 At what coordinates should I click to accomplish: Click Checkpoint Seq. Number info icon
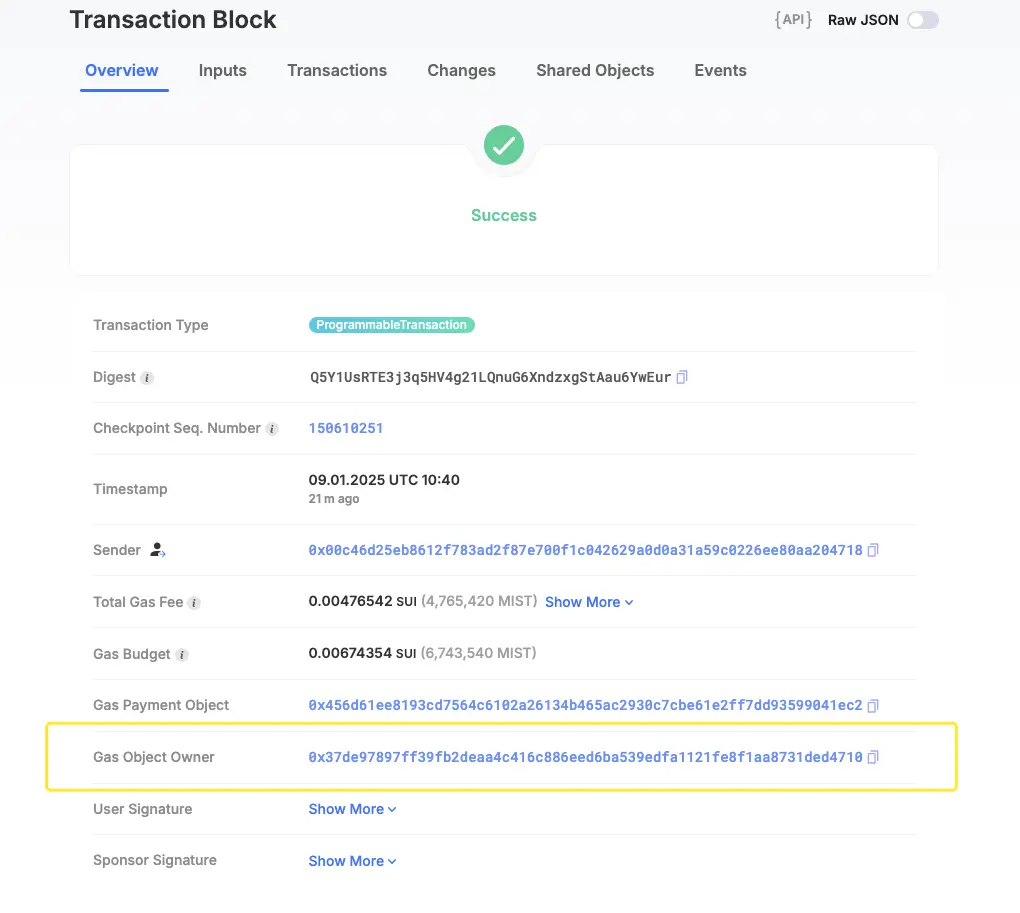click(x=272, y=429)
